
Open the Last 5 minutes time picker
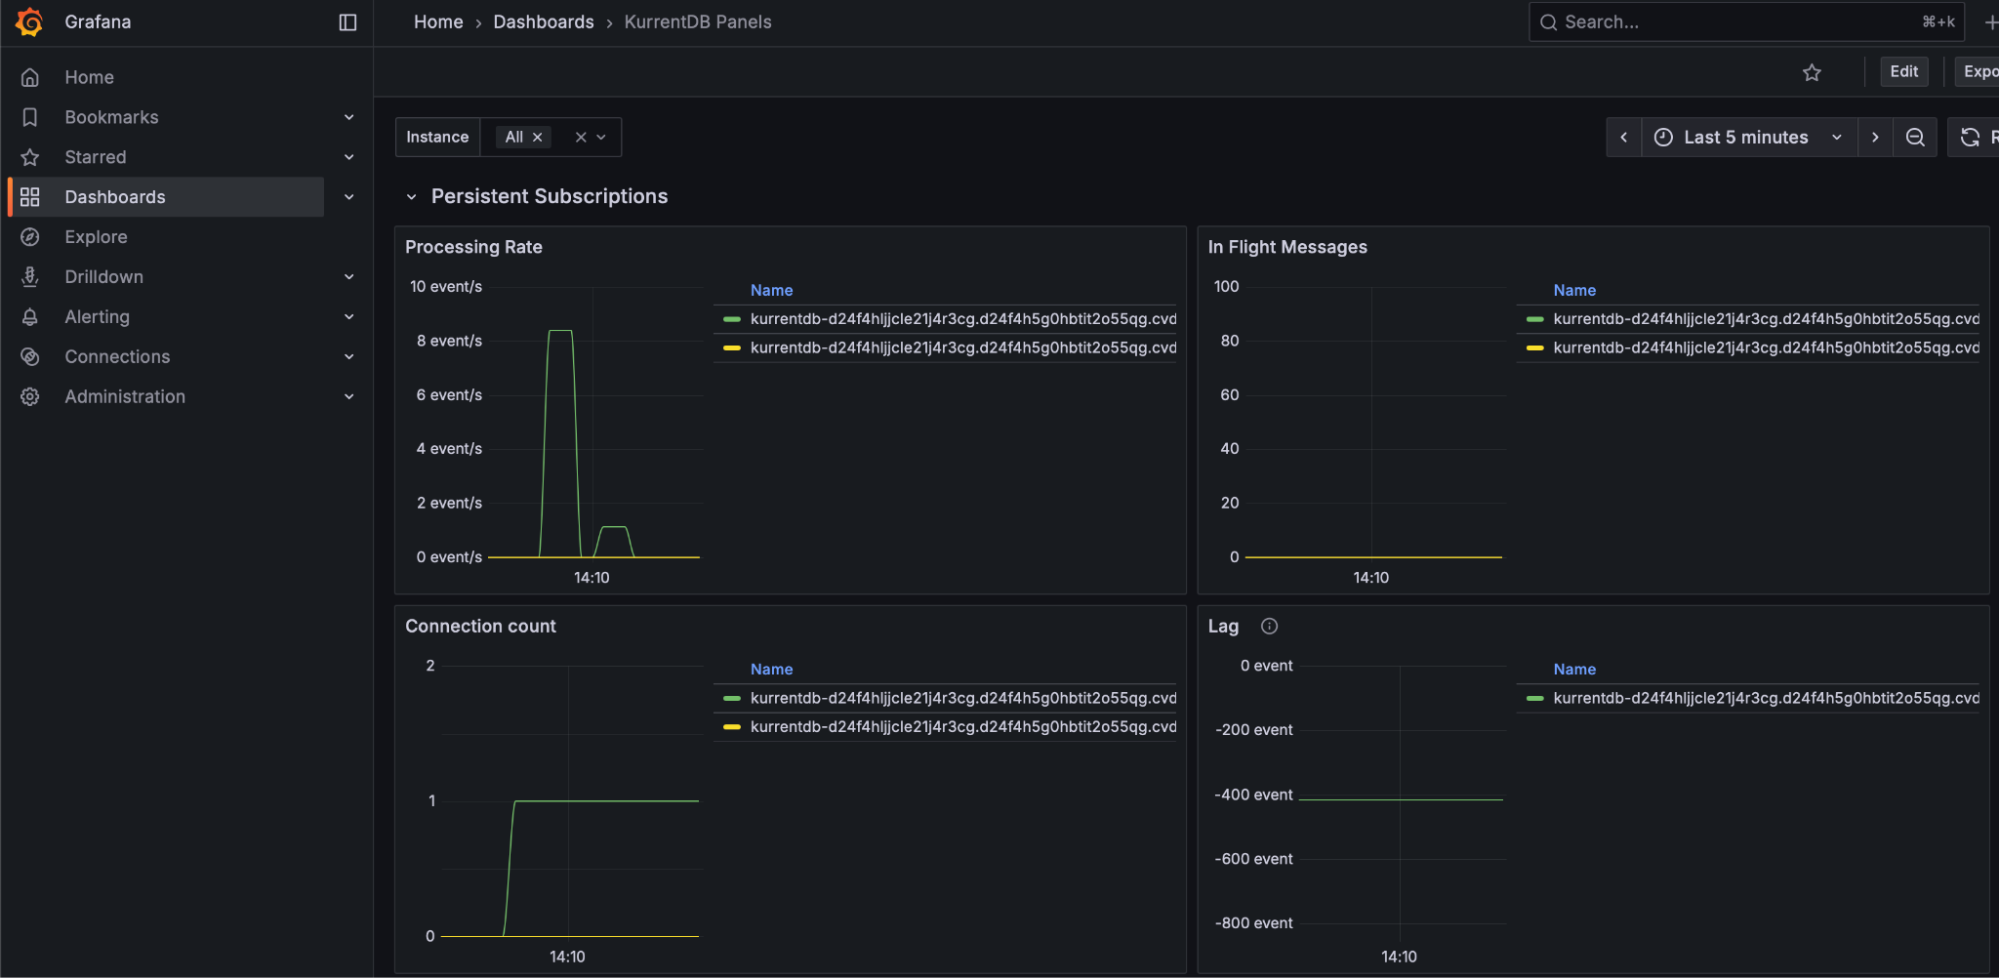1745,137
